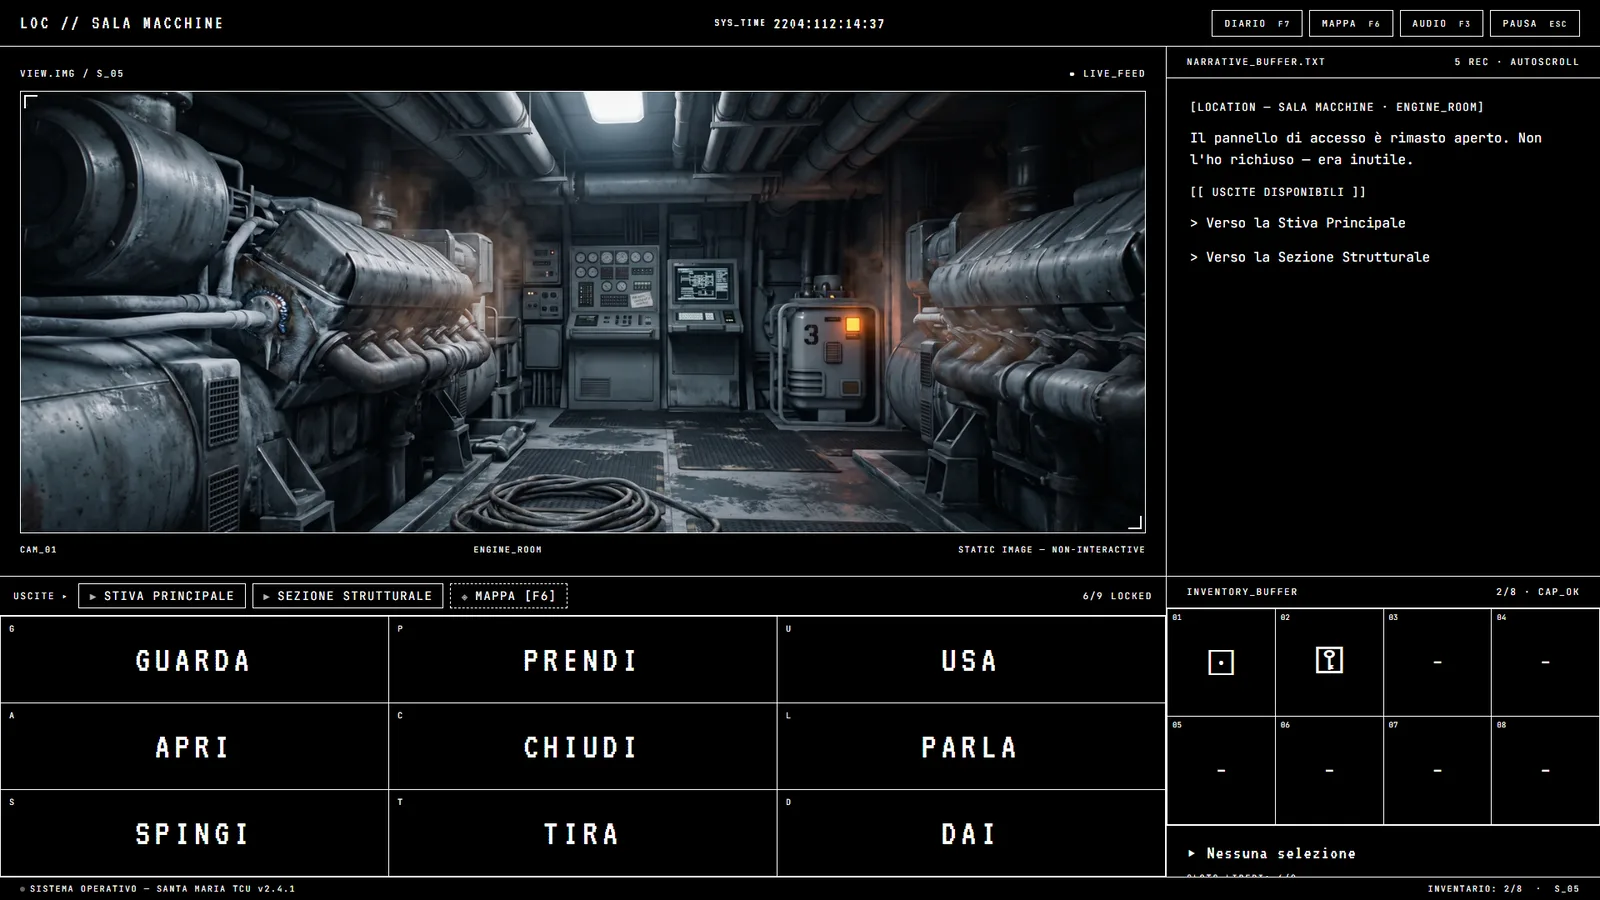Choose the PARLA verb
The width and height of the screenshot is (1600, 900).
[970, 747]
